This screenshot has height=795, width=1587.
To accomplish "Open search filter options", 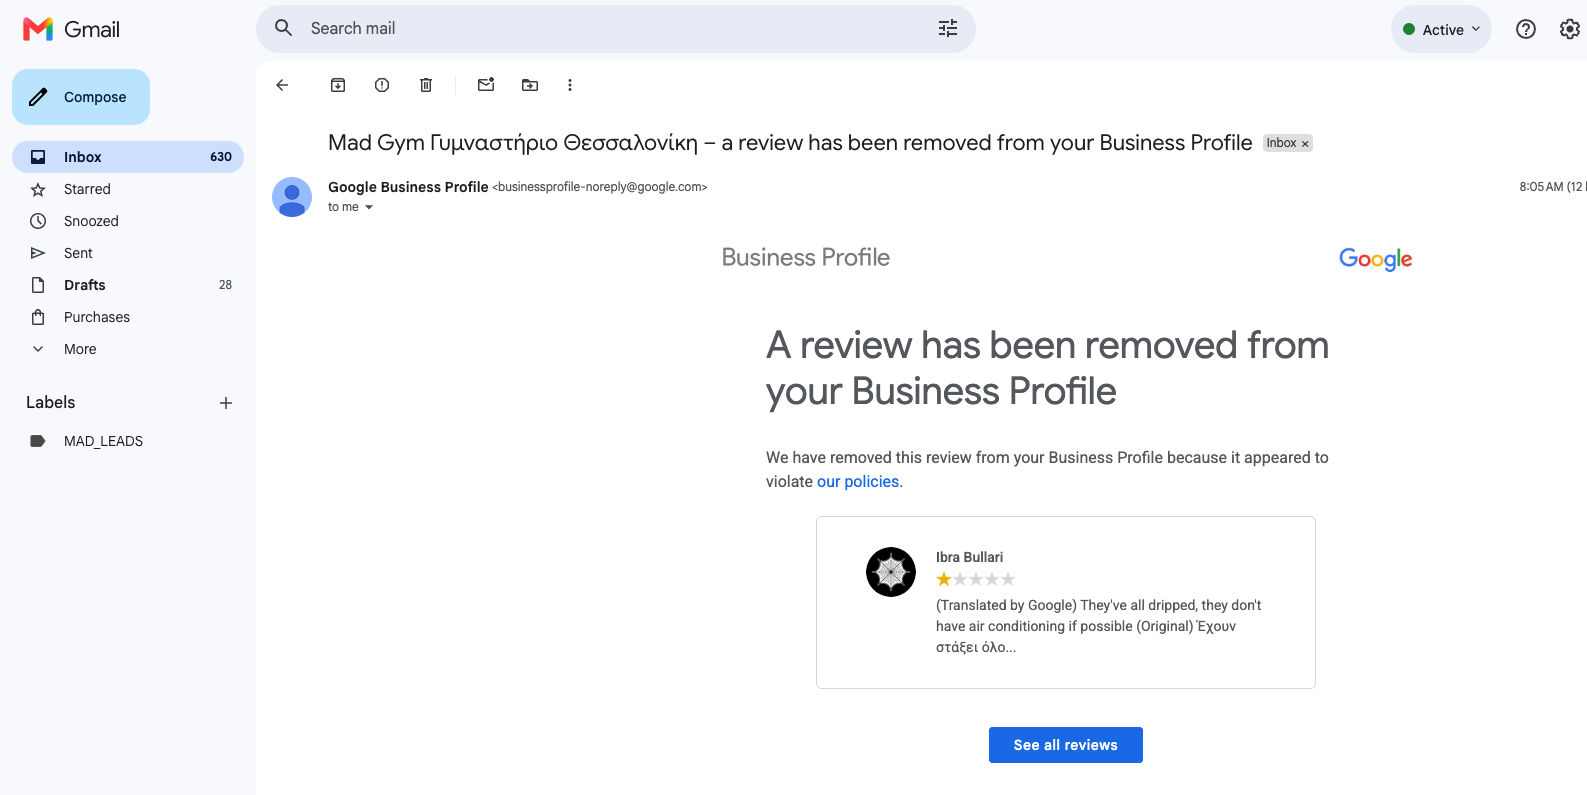I will tap(948, 29).
